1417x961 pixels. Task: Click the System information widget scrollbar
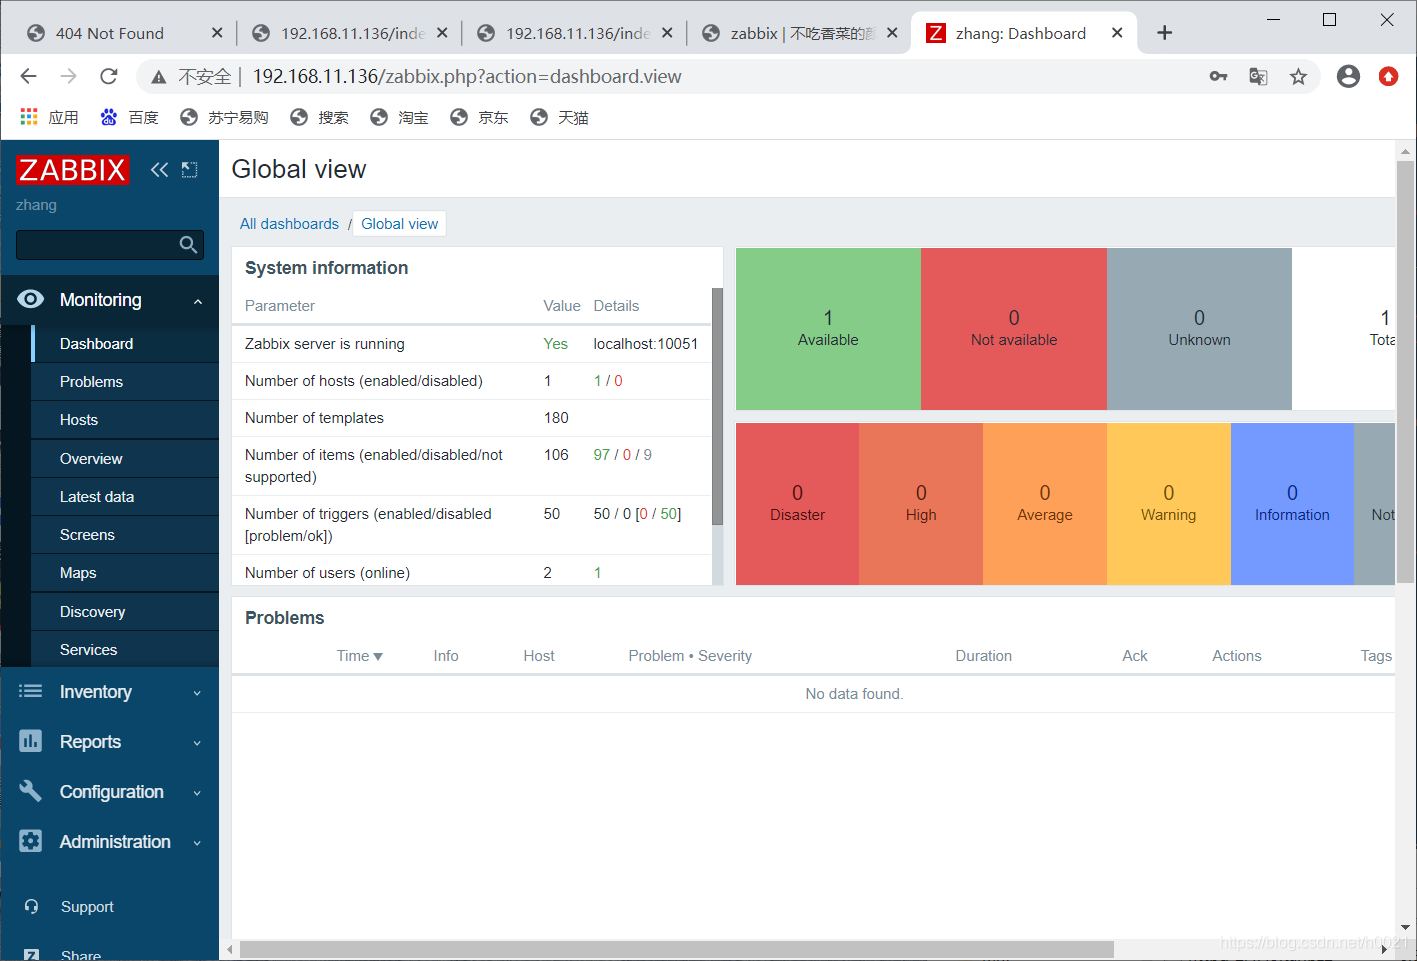click(x=717, y=407)
